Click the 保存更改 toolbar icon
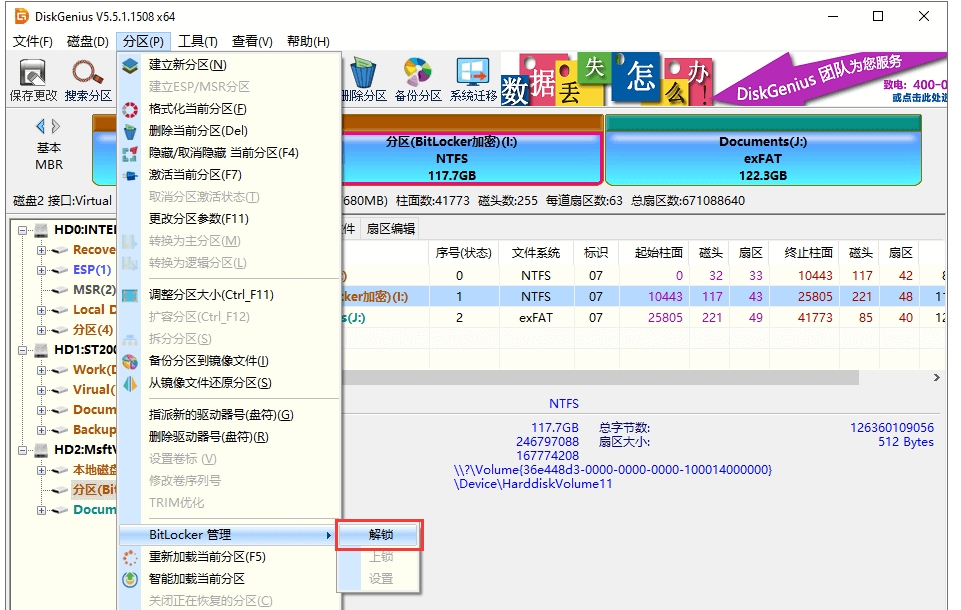 (33, 79)
